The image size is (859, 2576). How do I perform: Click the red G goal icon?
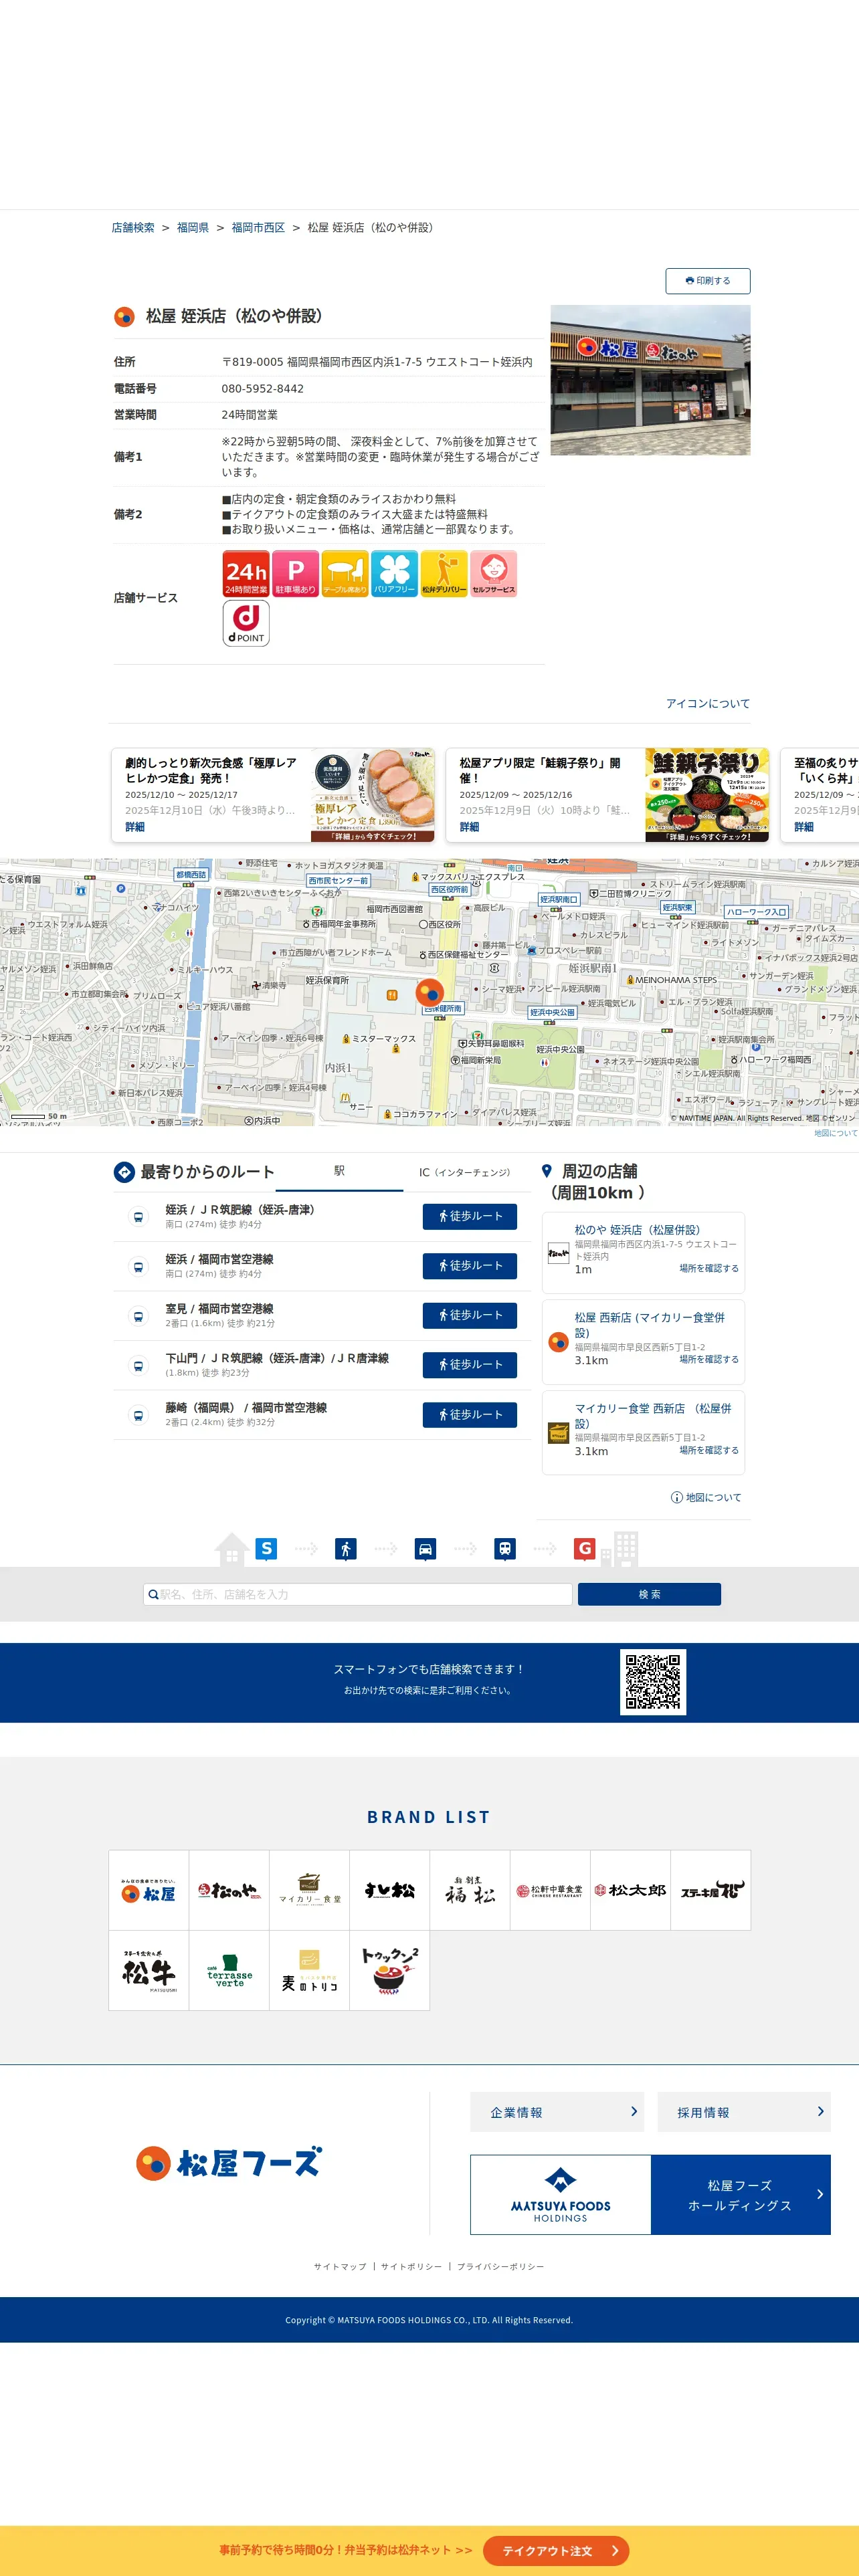[x=585, y=1548]
